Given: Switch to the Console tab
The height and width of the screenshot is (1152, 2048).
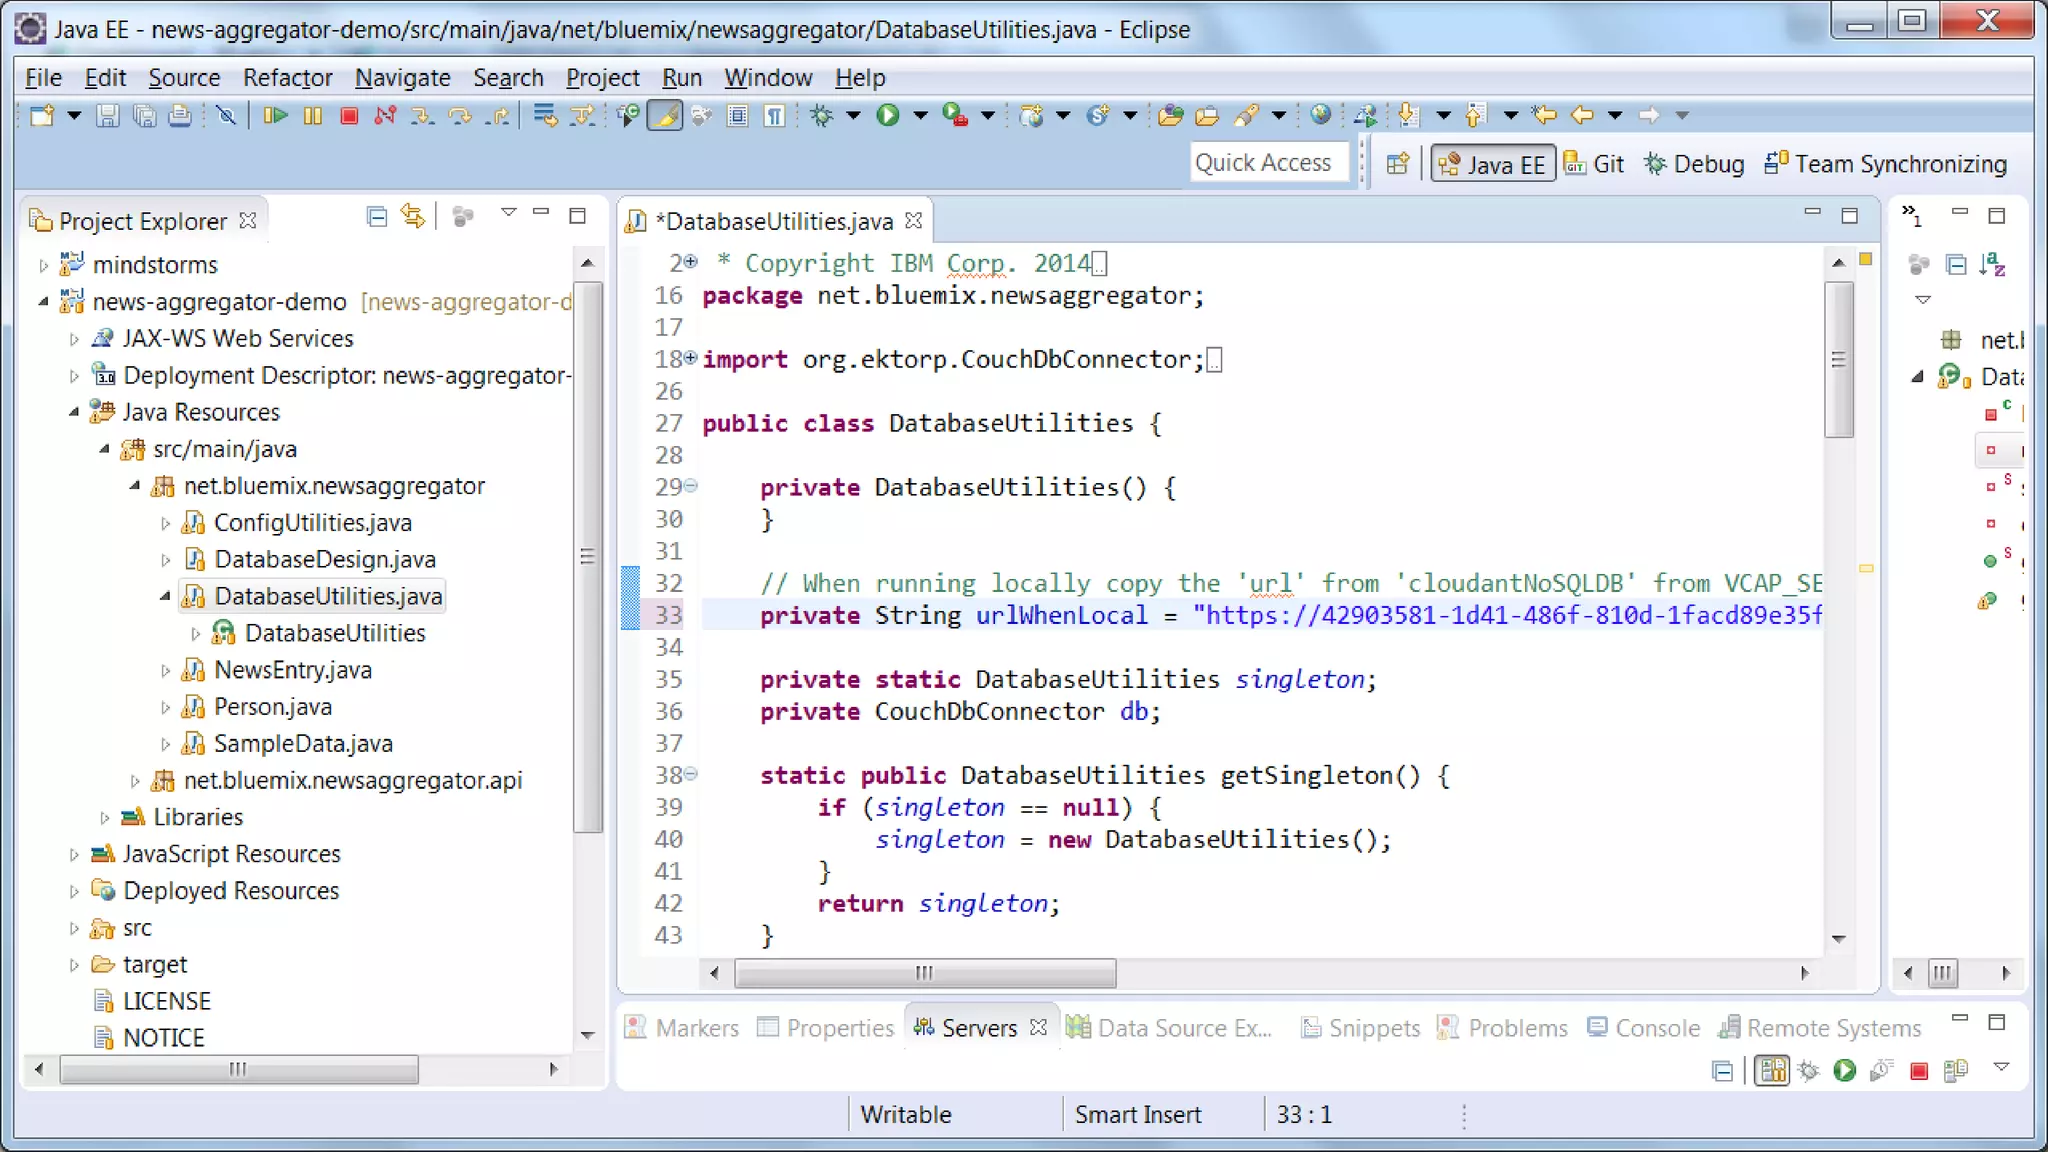Looking at the screenshot, I should click(1644, 1028).
